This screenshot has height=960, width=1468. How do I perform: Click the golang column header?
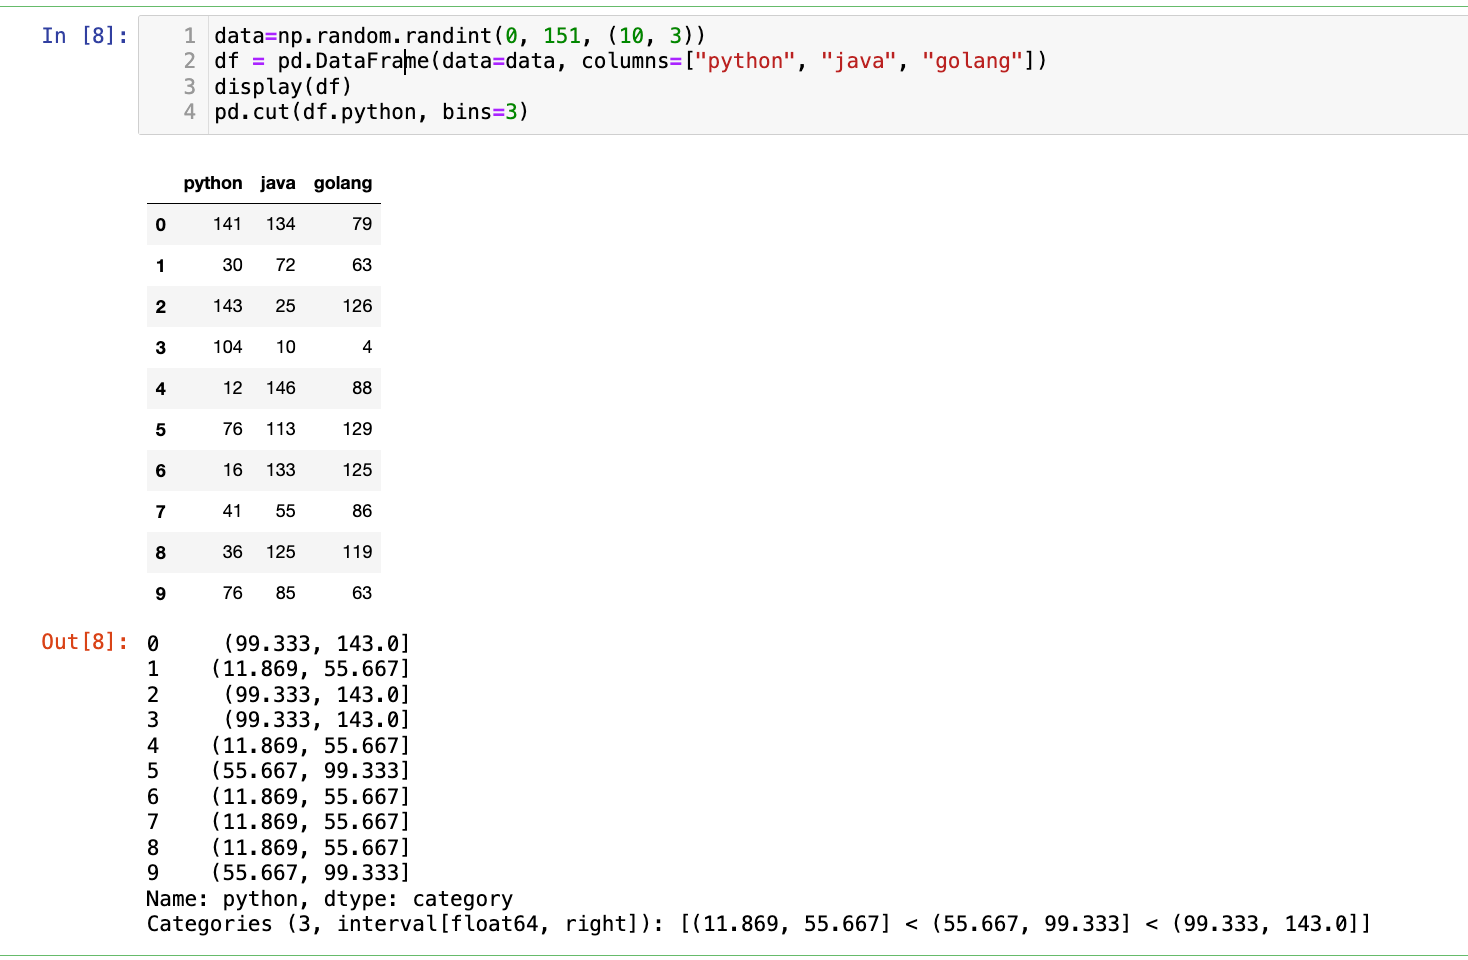click(342, 183)
